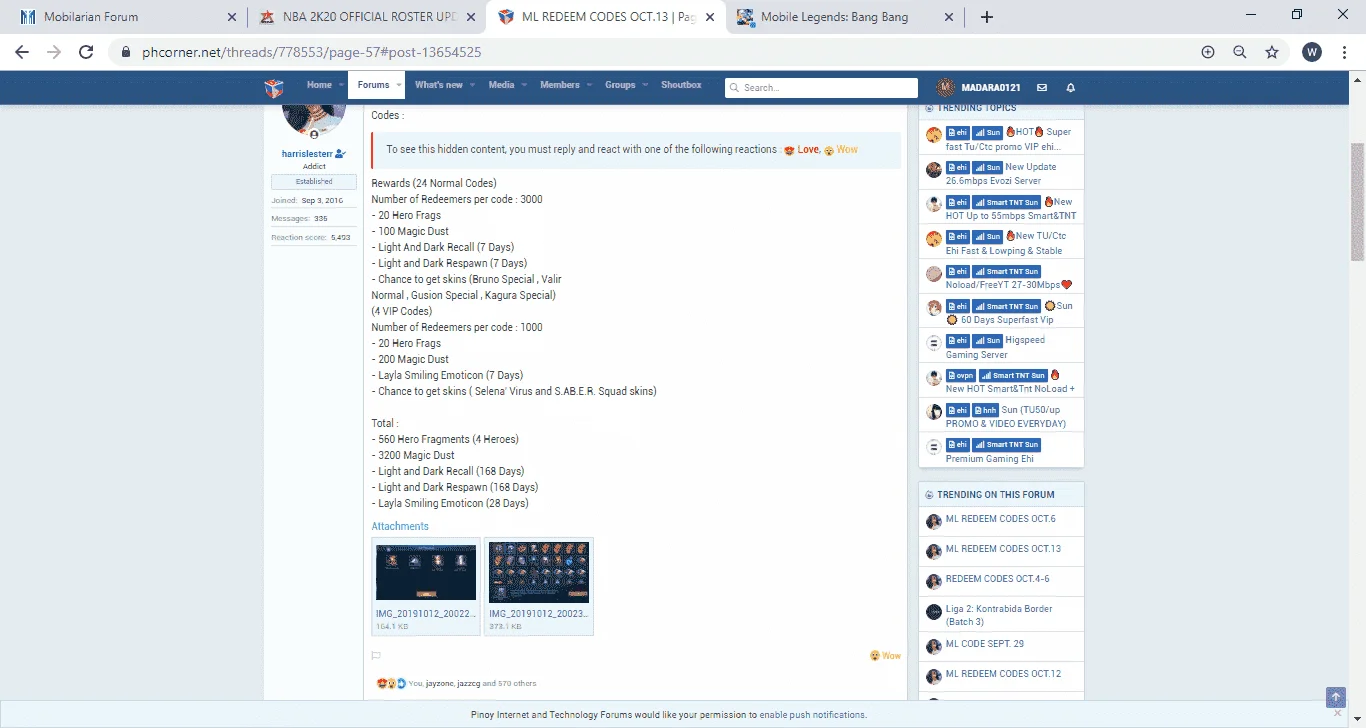
Task: Open the Members nav item
Action: (x=560, y=85)
